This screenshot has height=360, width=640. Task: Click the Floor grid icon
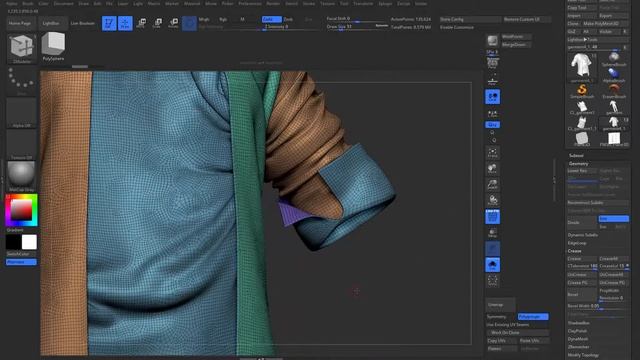coord(493,81)
